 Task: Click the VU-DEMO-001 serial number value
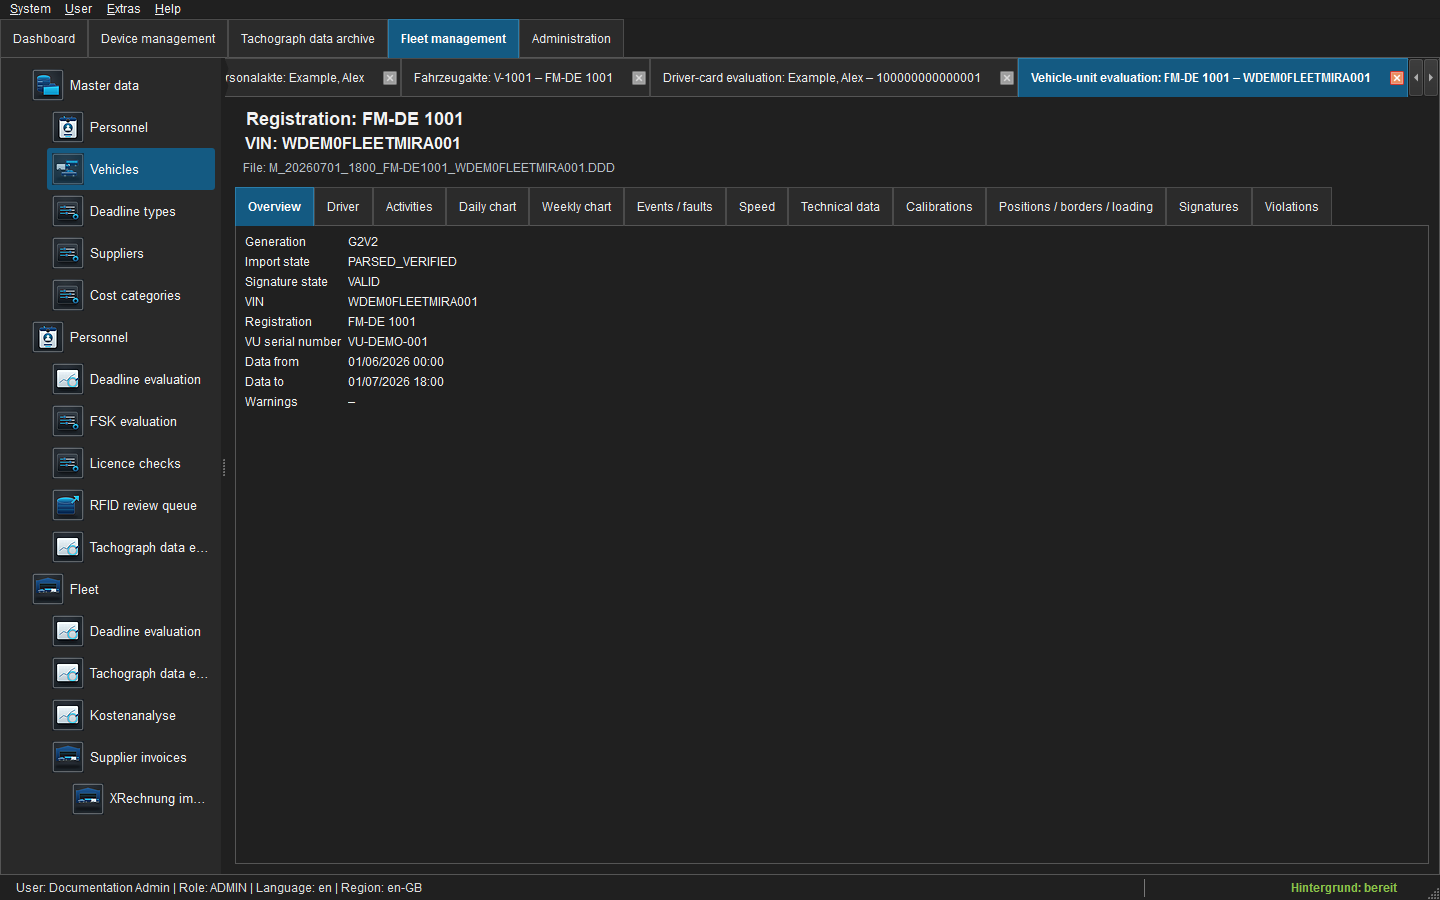[388, 342]
